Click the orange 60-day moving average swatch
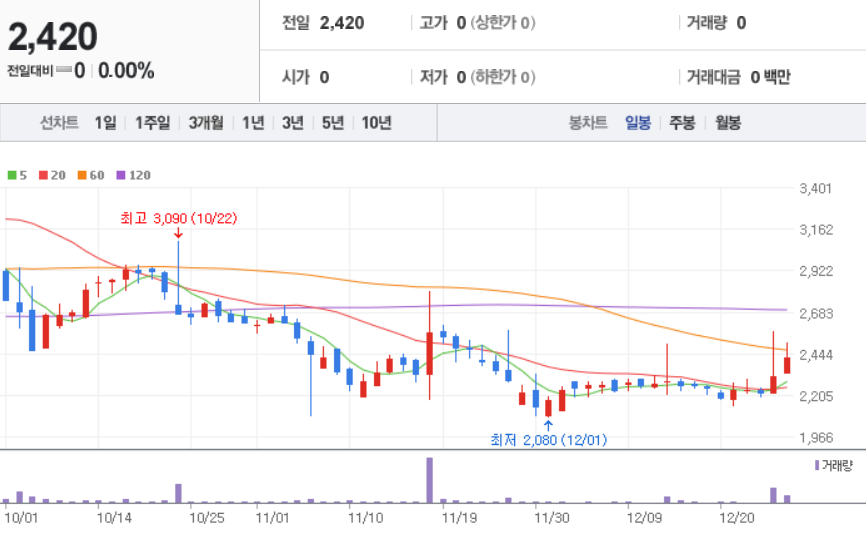This screenshot has height=543, width=866. point(82,175)
